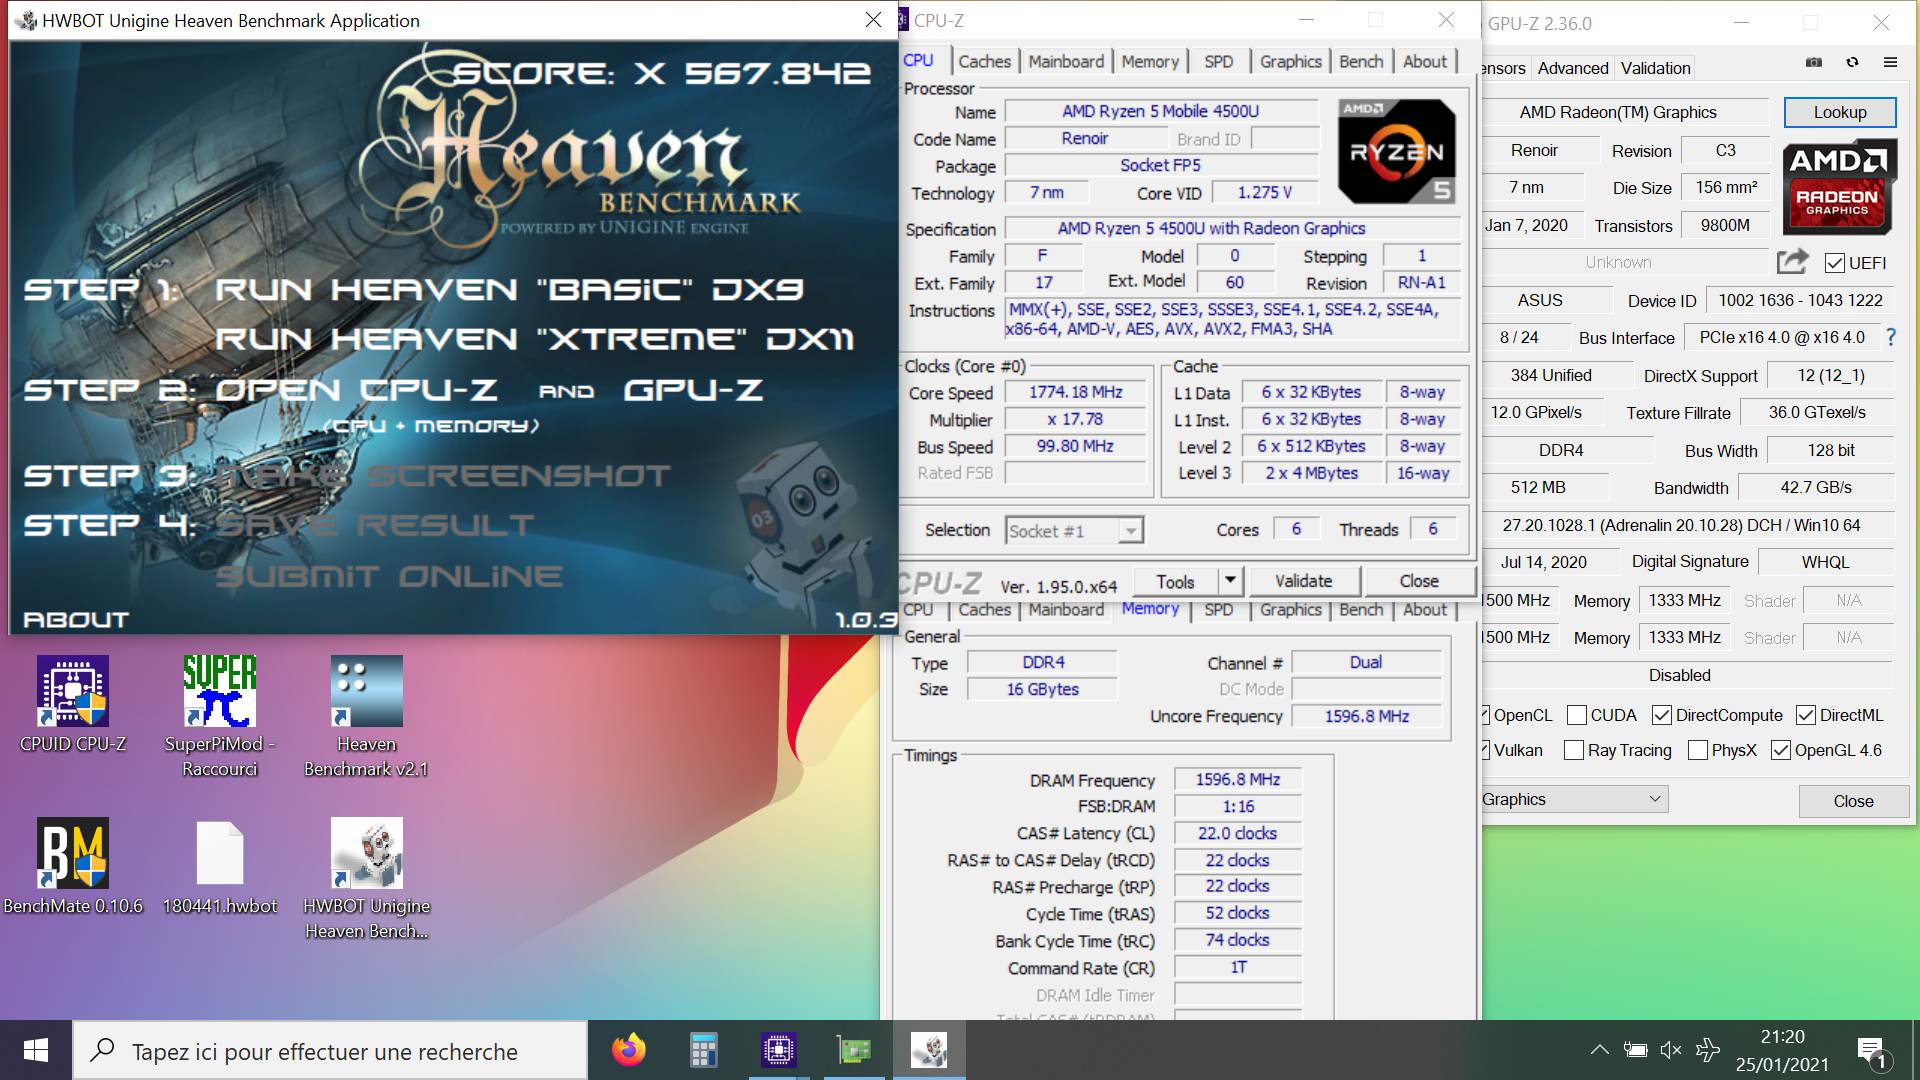Close the HWBOT Heaven Benchmark window
The height and width of the screenshot is (1080, 1920).
point(873,20)
